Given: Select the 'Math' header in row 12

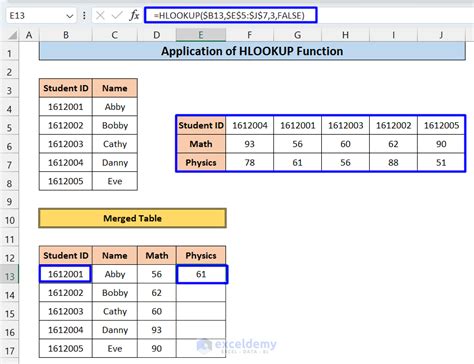Looking at the screenshot, I should 157,256.
